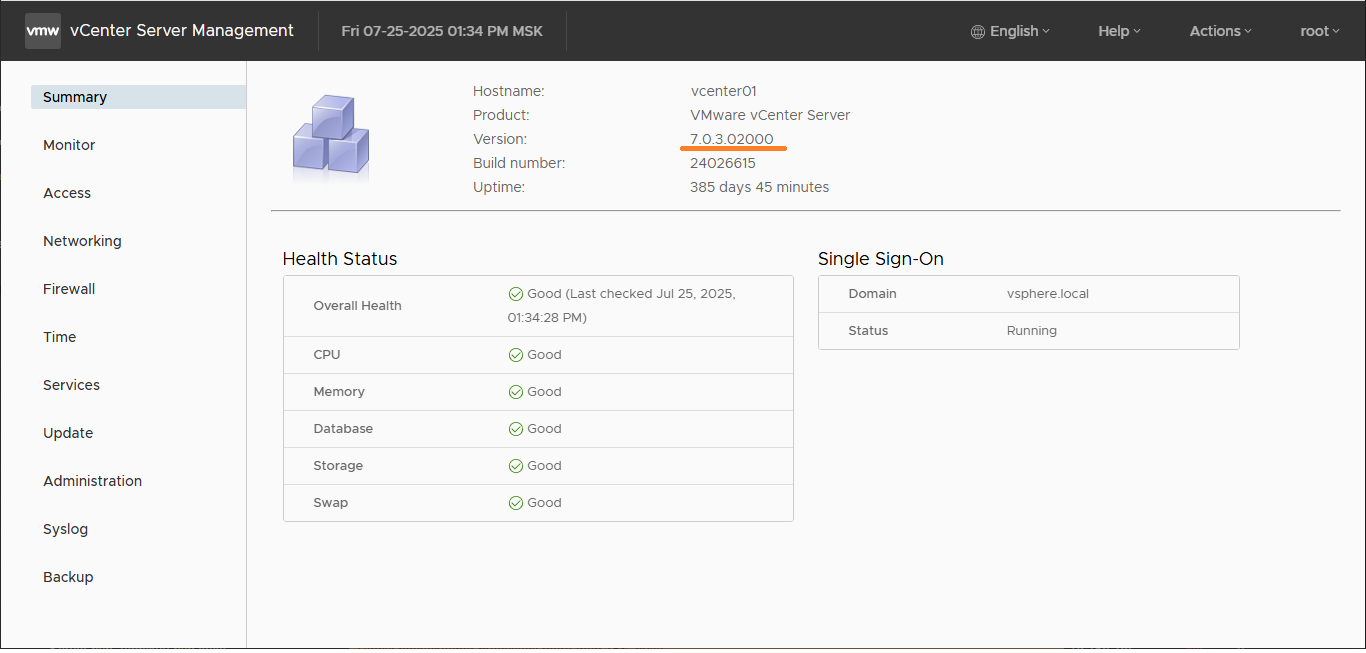This screenshot has height=653, width=1366.
Task: Click the Database good status check icon
Action: [516, 429]
